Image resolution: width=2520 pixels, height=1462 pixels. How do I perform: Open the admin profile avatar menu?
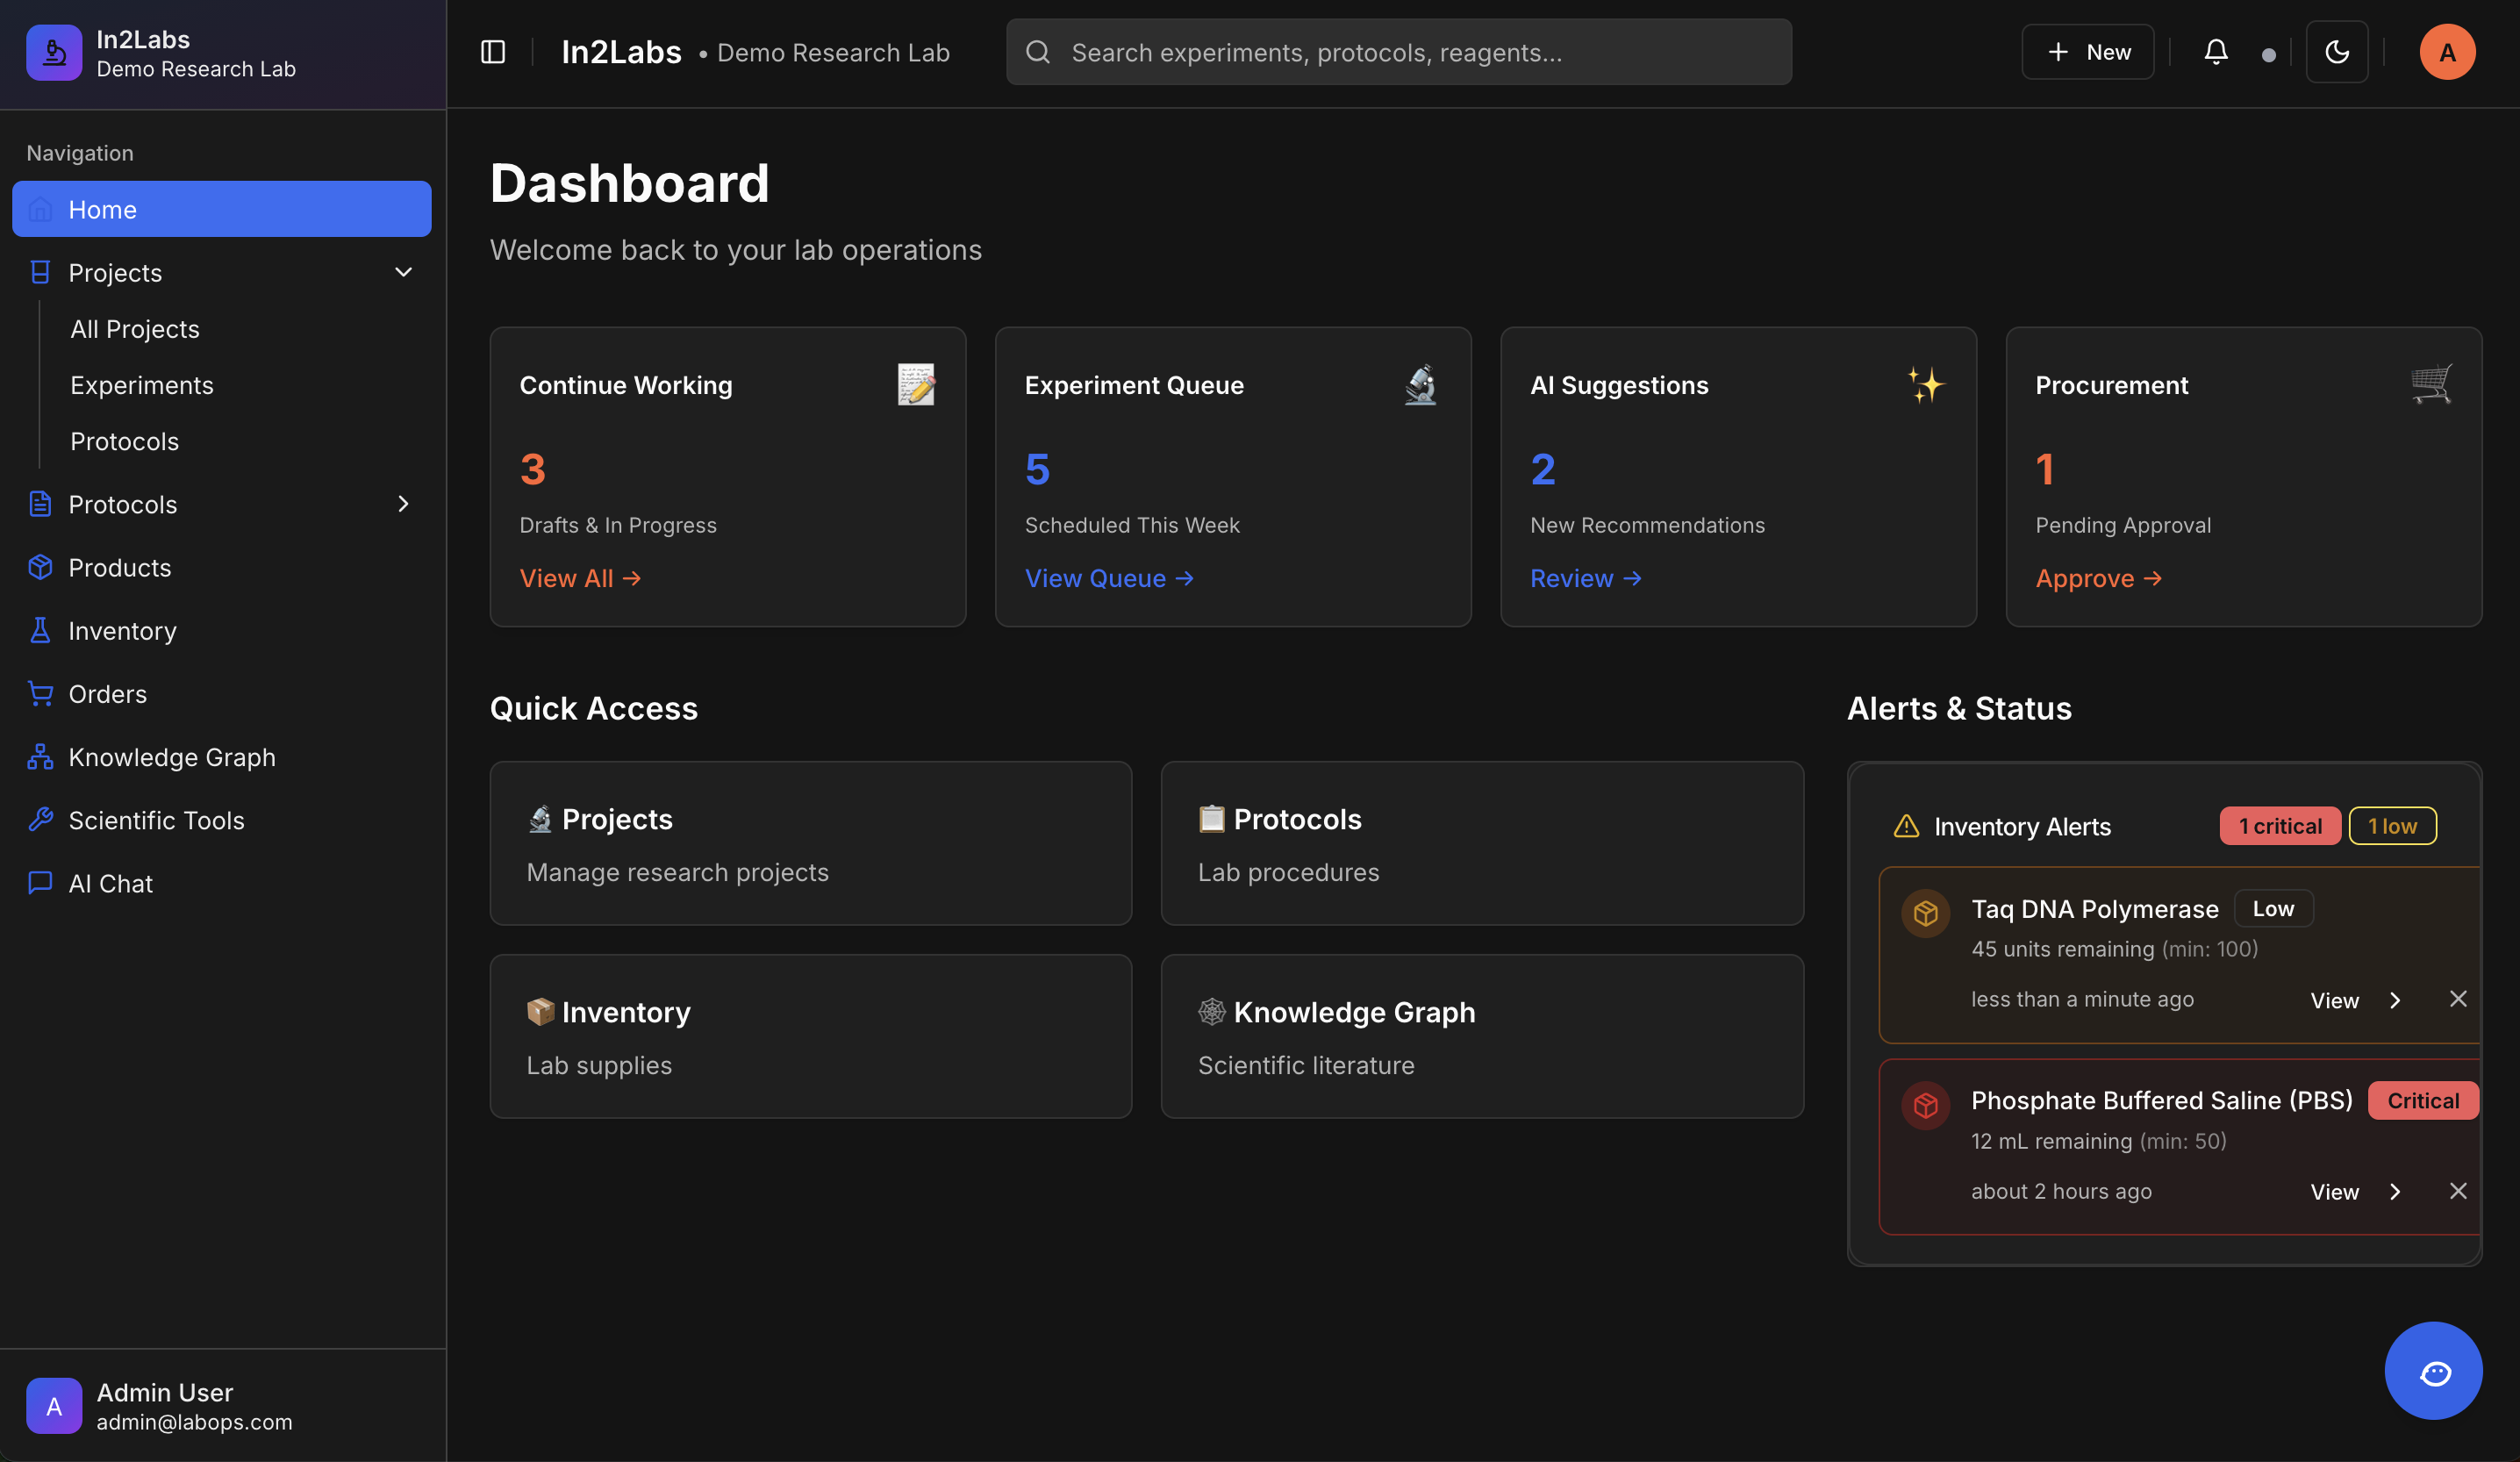[2447, 51]
